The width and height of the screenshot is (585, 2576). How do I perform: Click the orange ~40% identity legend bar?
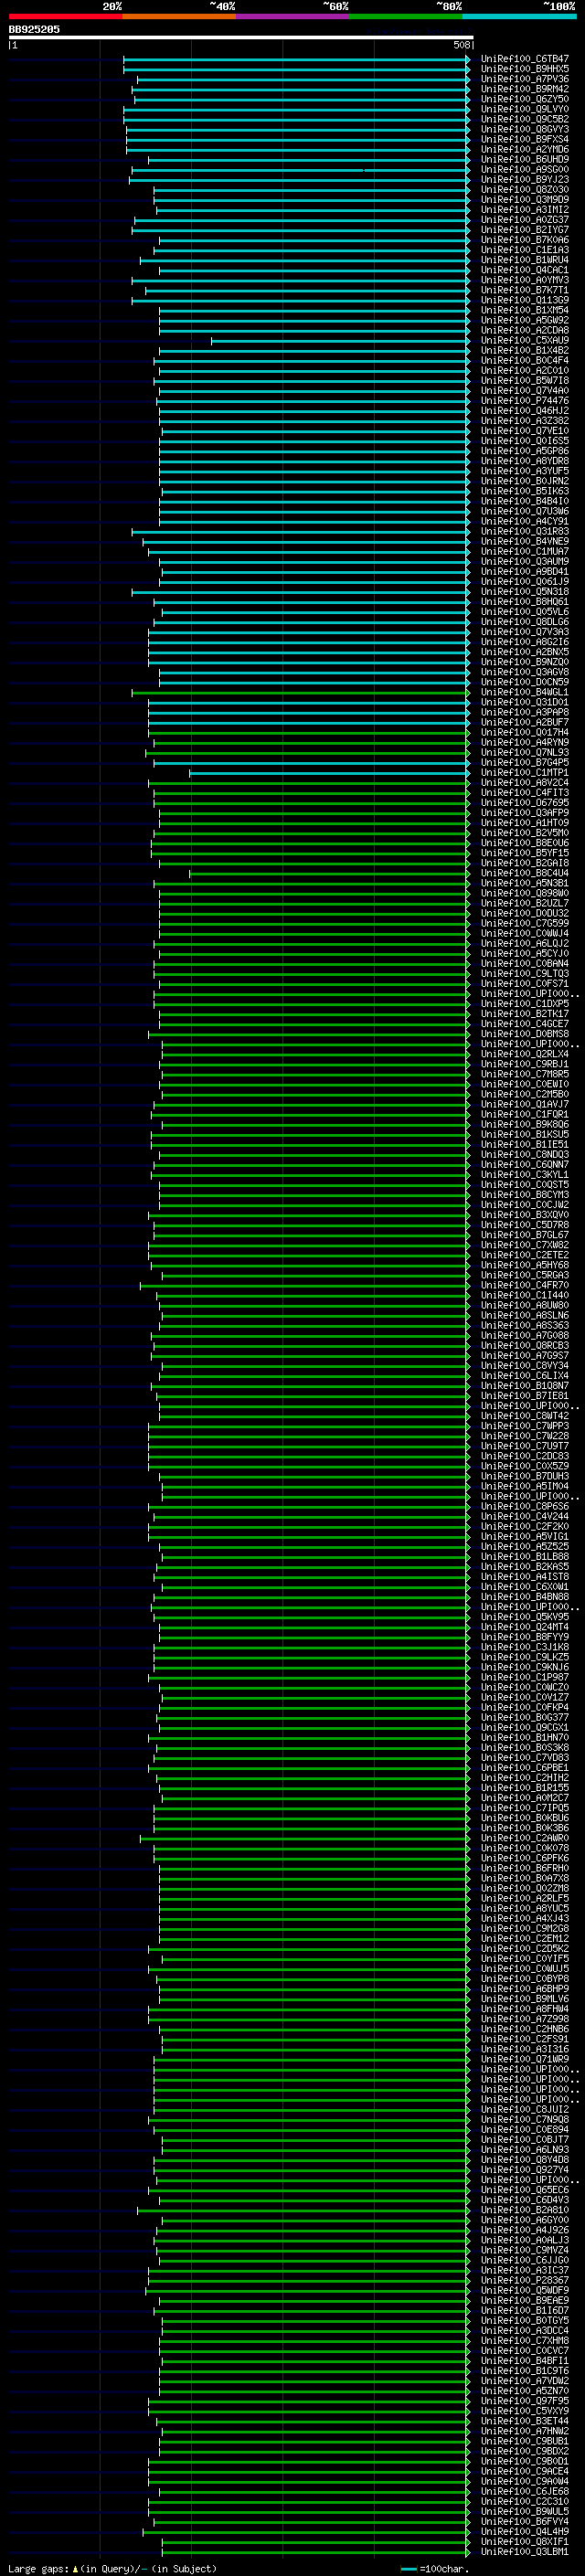[x=179, y=16]
